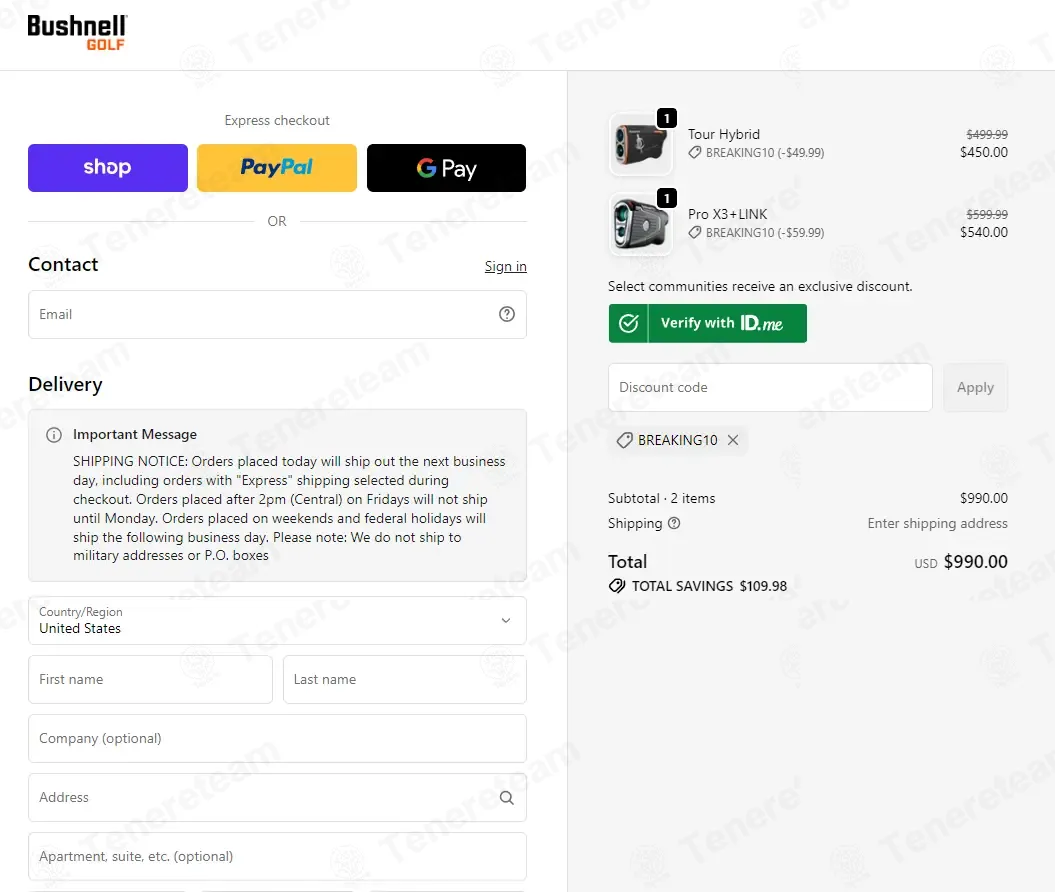Click the Bushnell Golf logo

(x=77, y=33)
